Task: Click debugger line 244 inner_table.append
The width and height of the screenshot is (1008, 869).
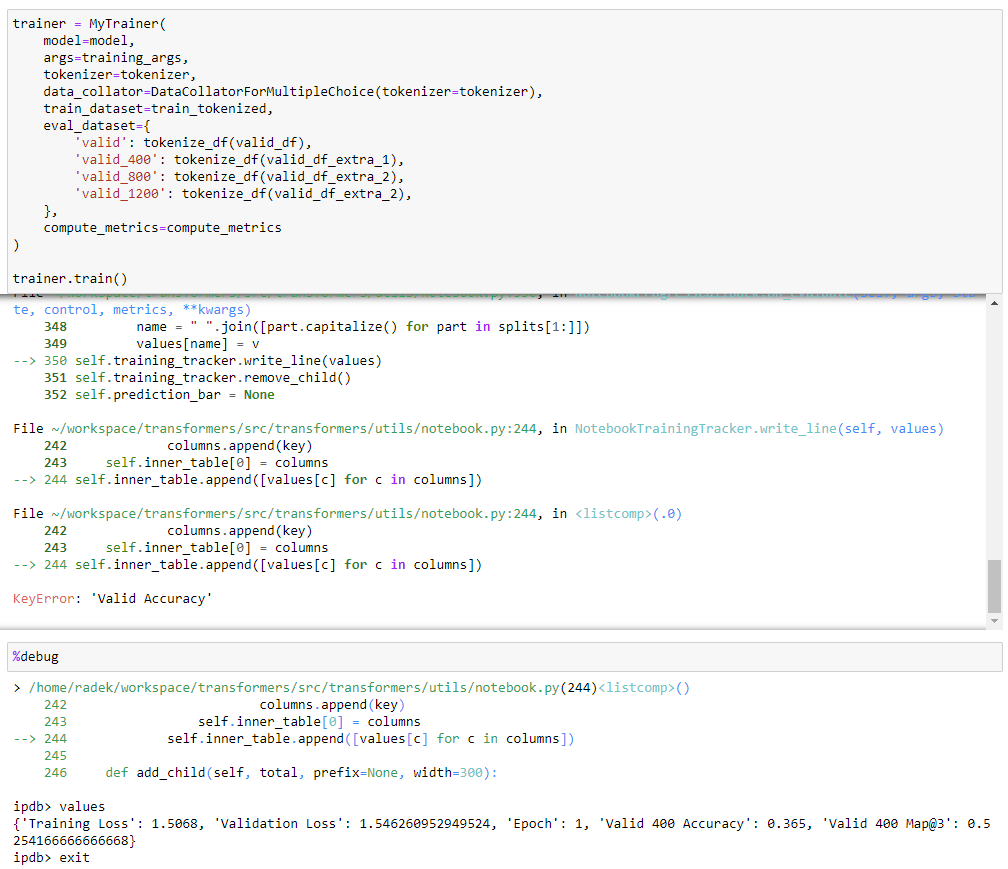Action: 294,739
